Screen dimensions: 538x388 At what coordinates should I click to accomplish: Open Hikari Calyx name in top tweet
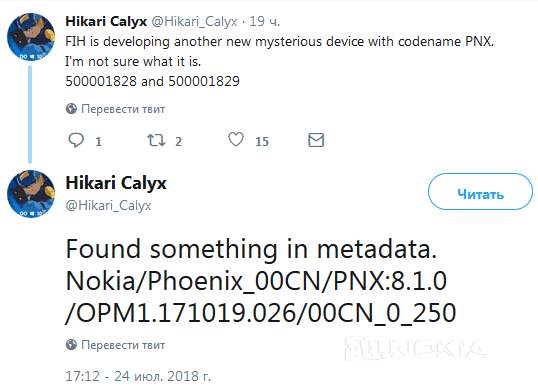(x=106, y=21)
